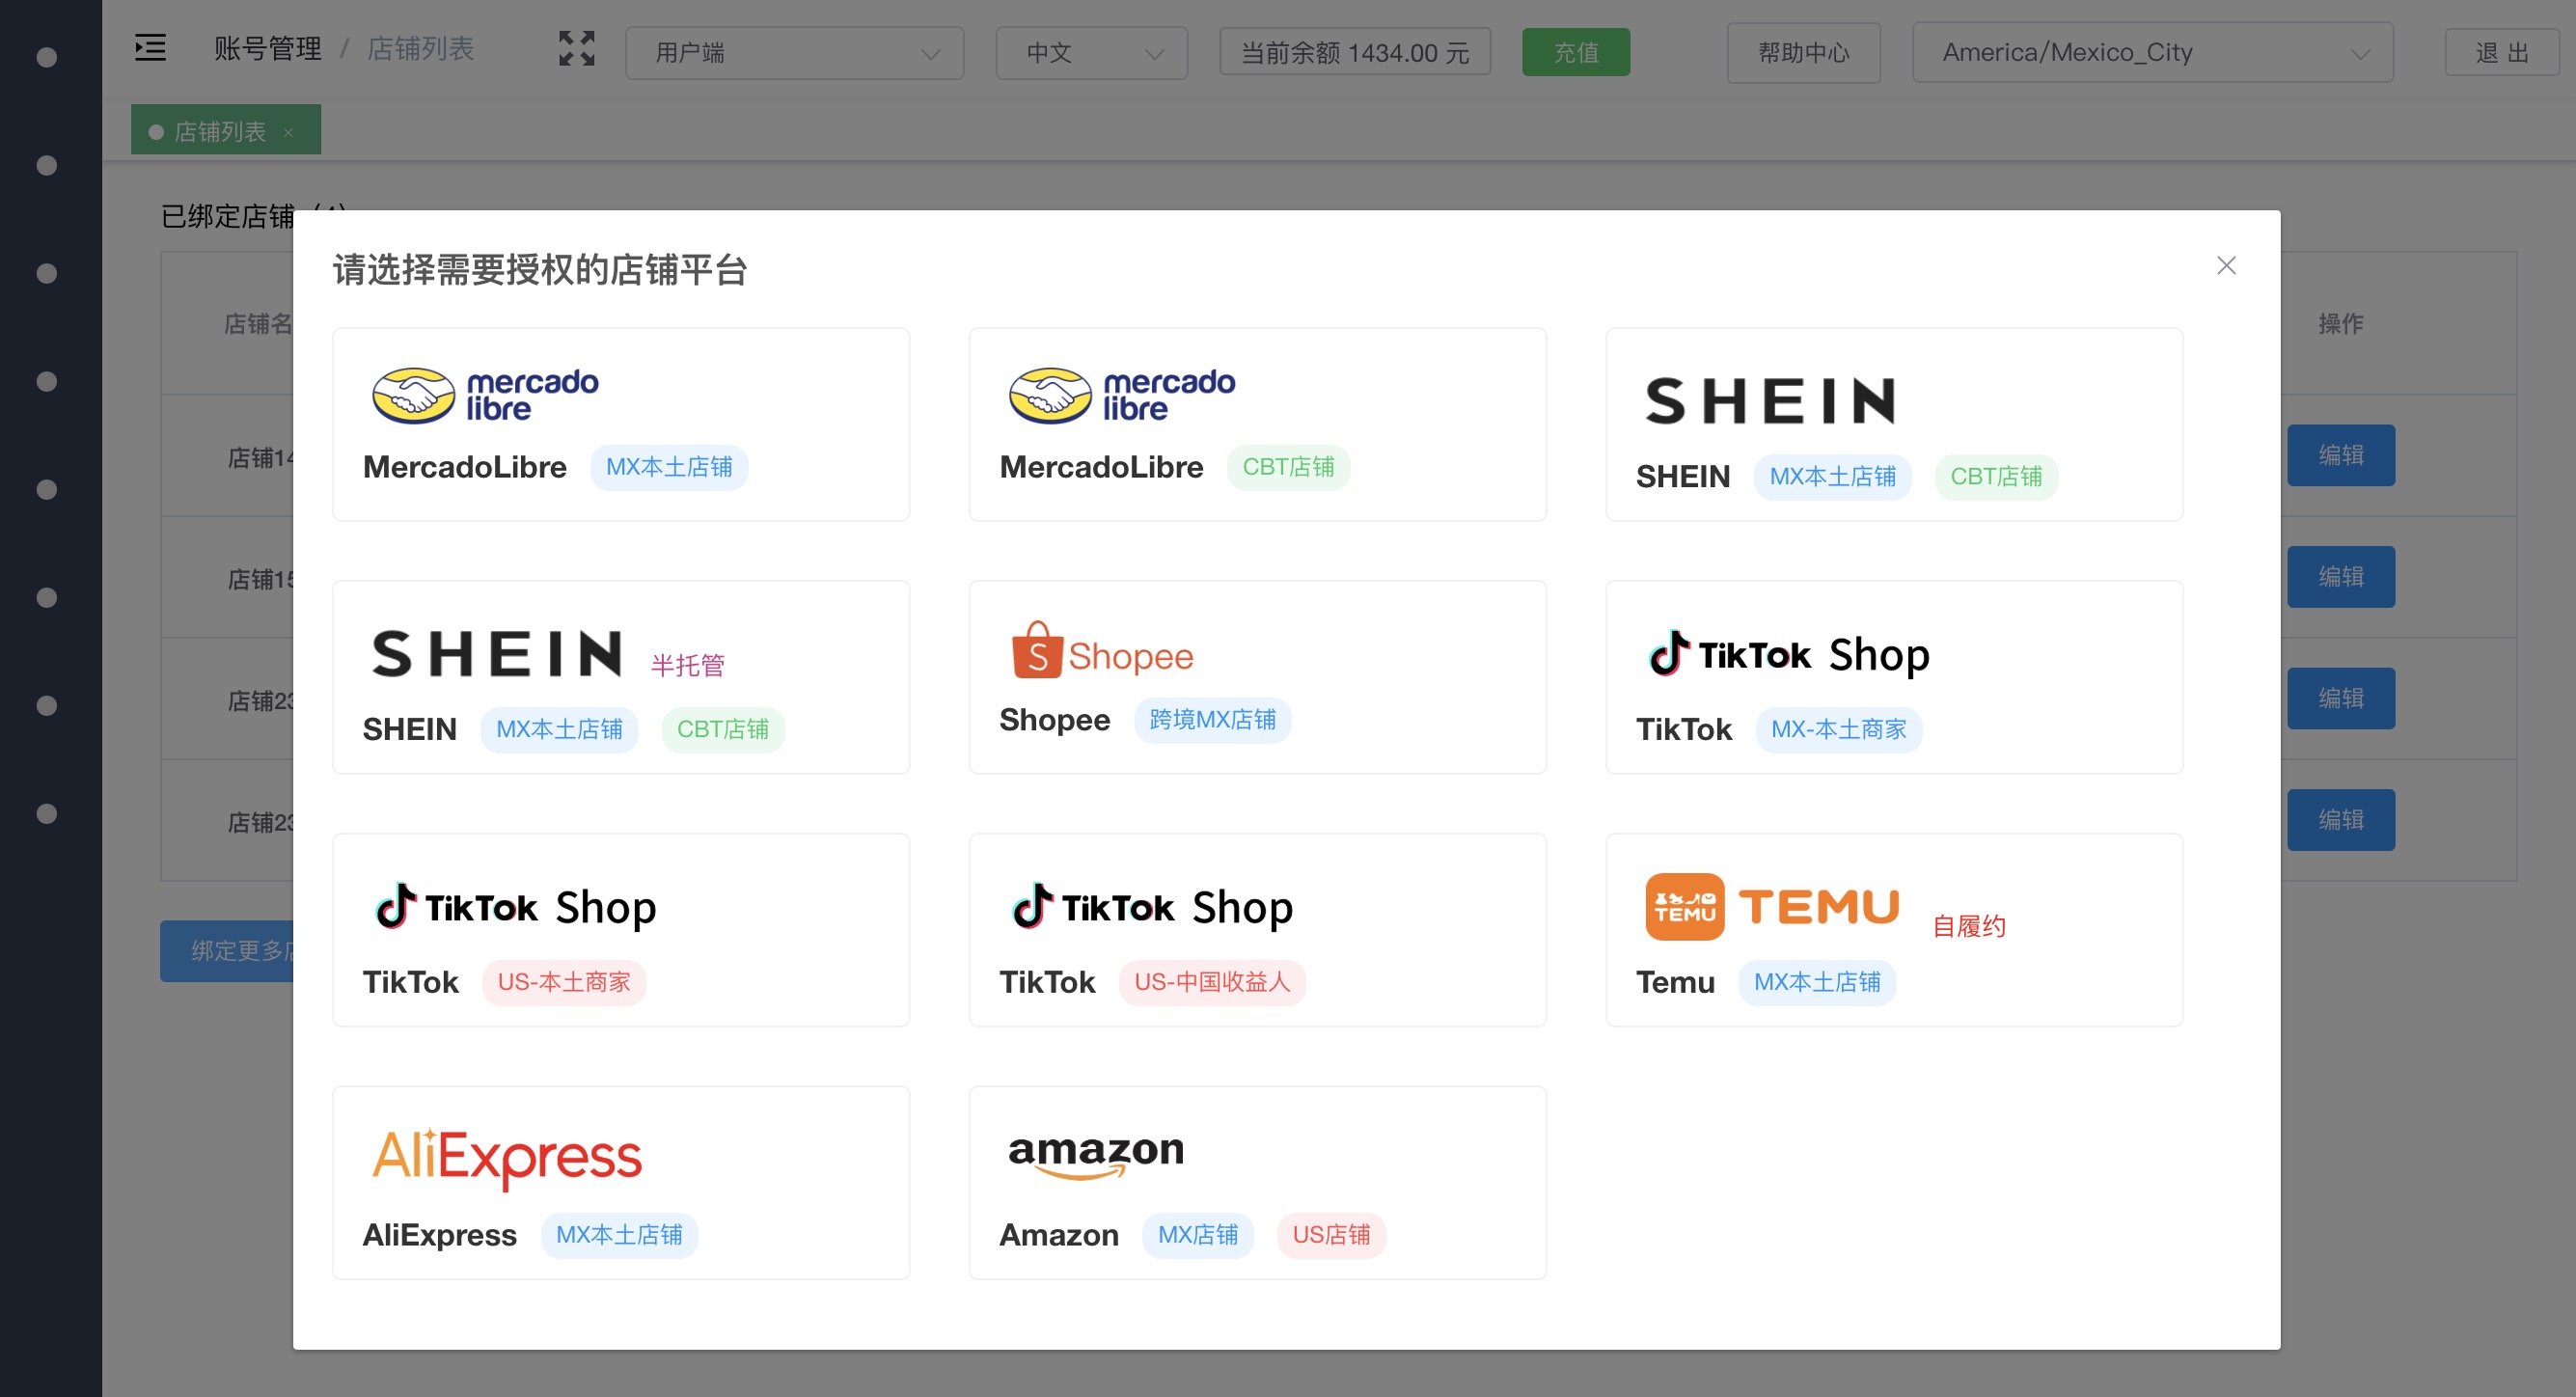Click 编辑 button in first store row
The image size is (2576, 1397).
click(2341, 455)
